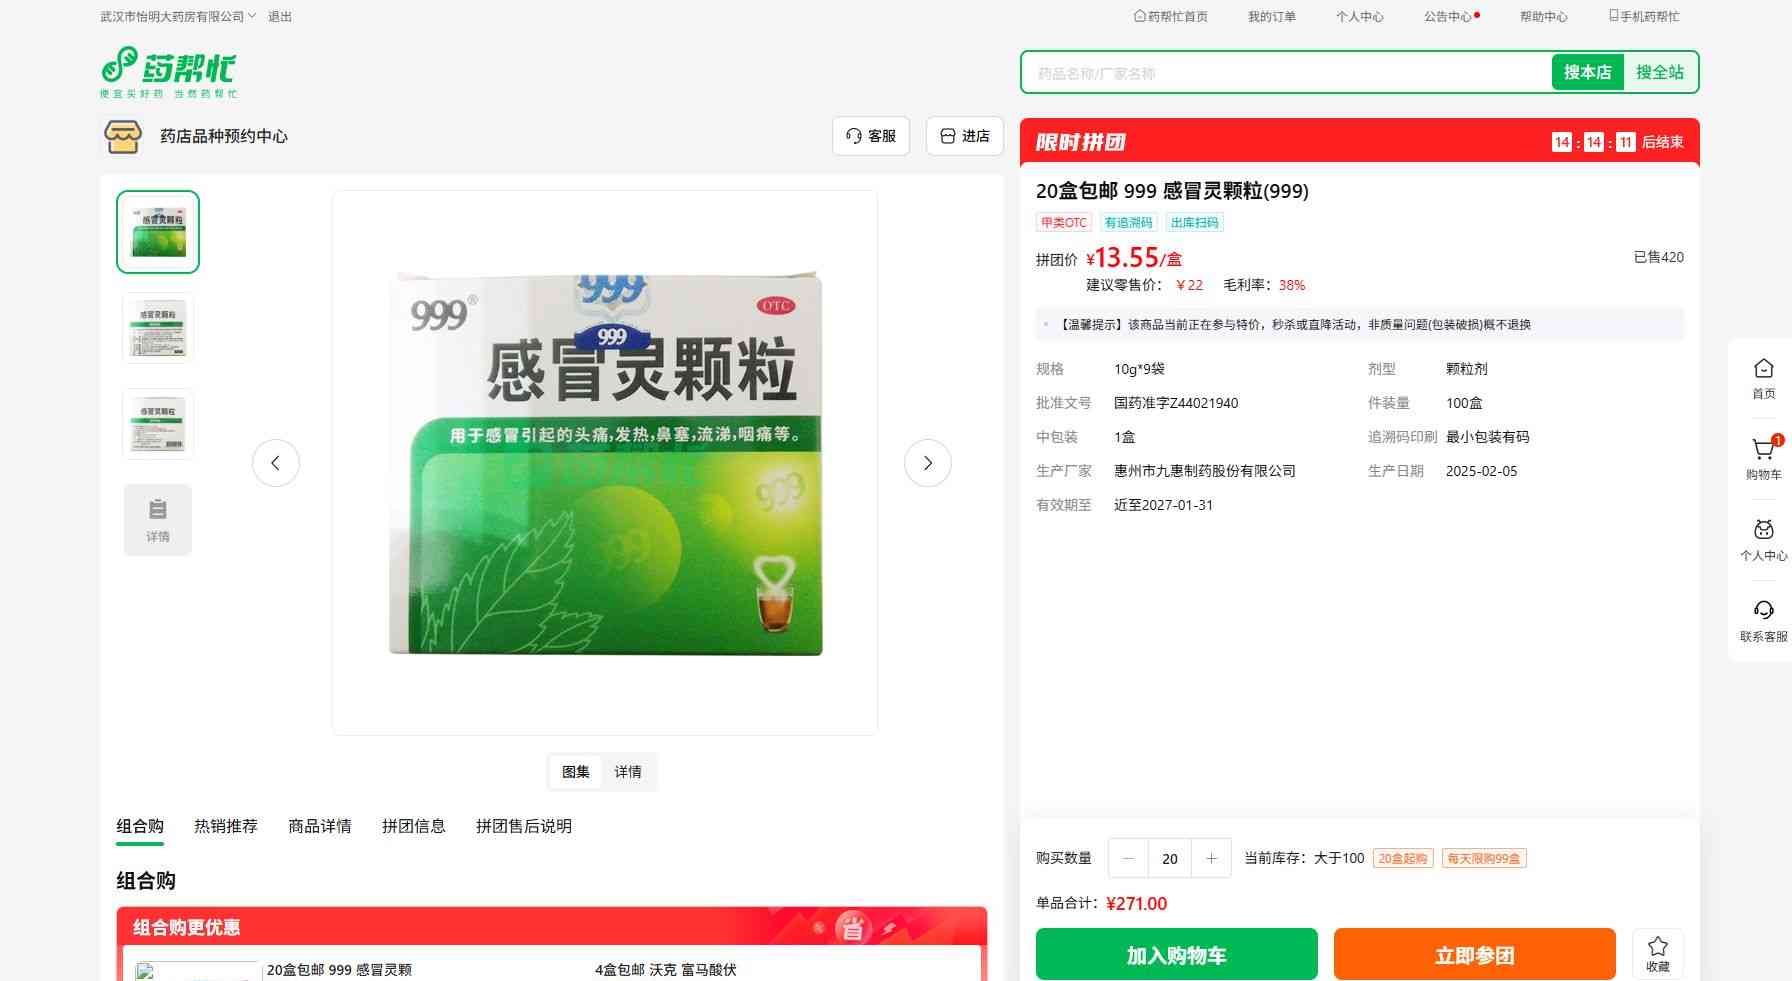Select 图集 gallery view toggle
Screen dimensions: 1792x981
576,772
